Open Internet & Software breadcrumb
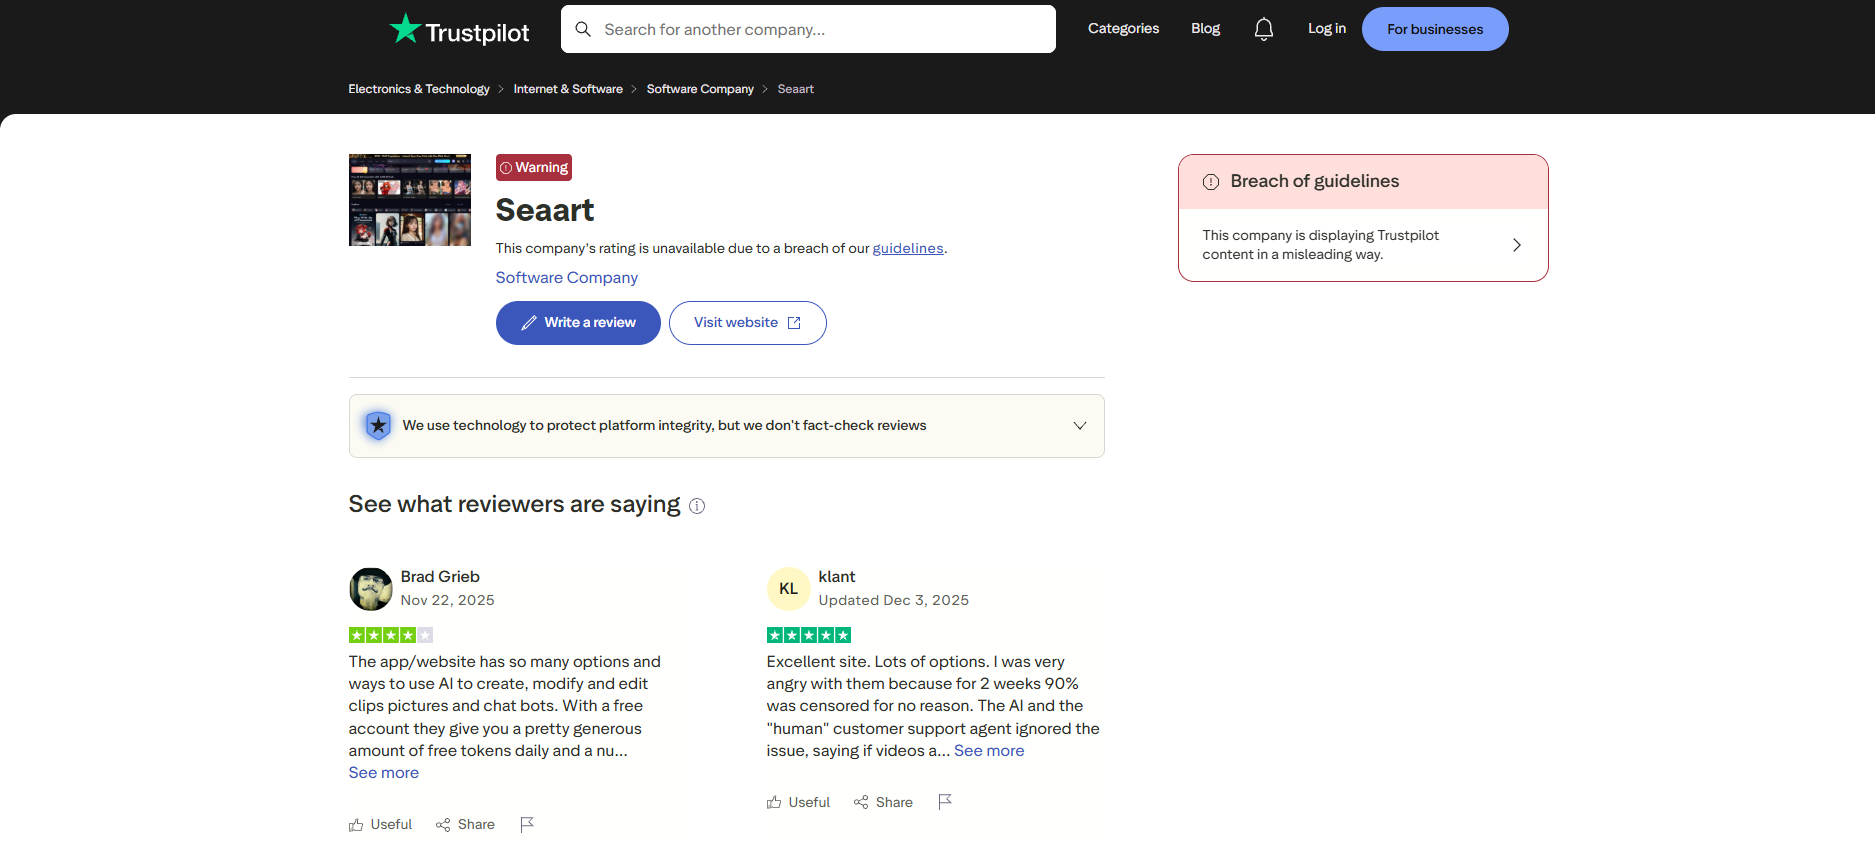Screen dimensions: 1875x858 pos(568,89)
